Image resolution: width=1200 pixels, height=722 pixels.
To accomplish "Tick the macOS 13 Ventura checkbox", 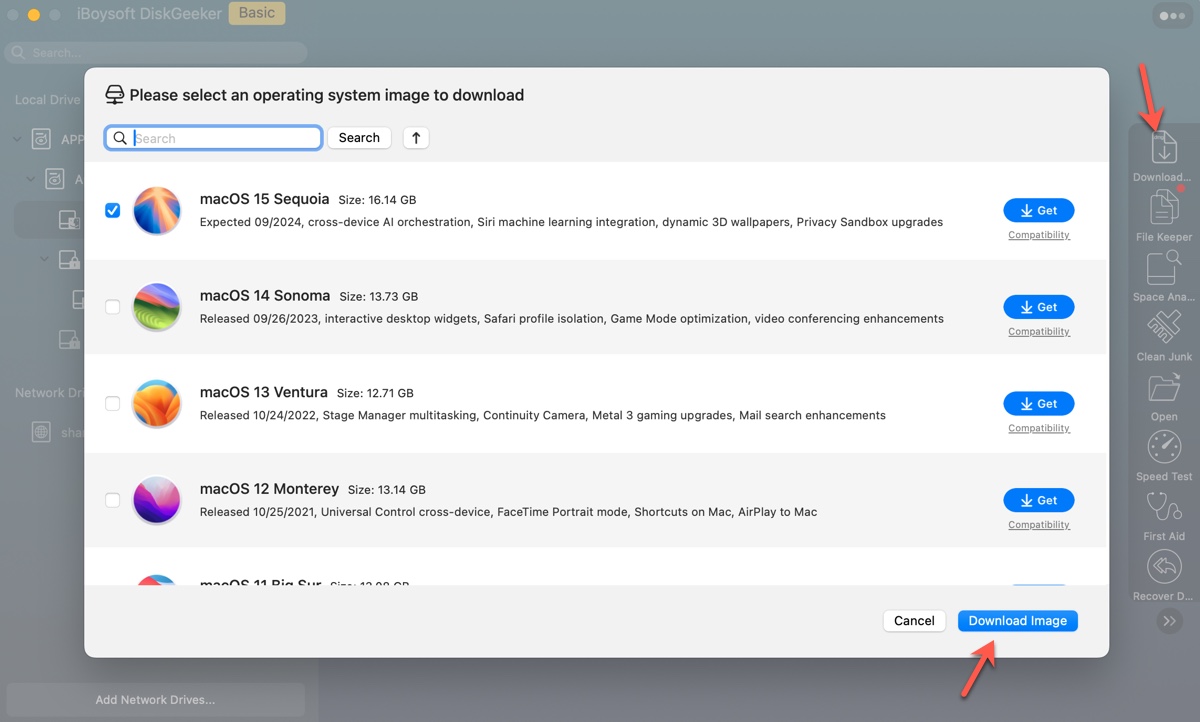I will coord(113,403).
